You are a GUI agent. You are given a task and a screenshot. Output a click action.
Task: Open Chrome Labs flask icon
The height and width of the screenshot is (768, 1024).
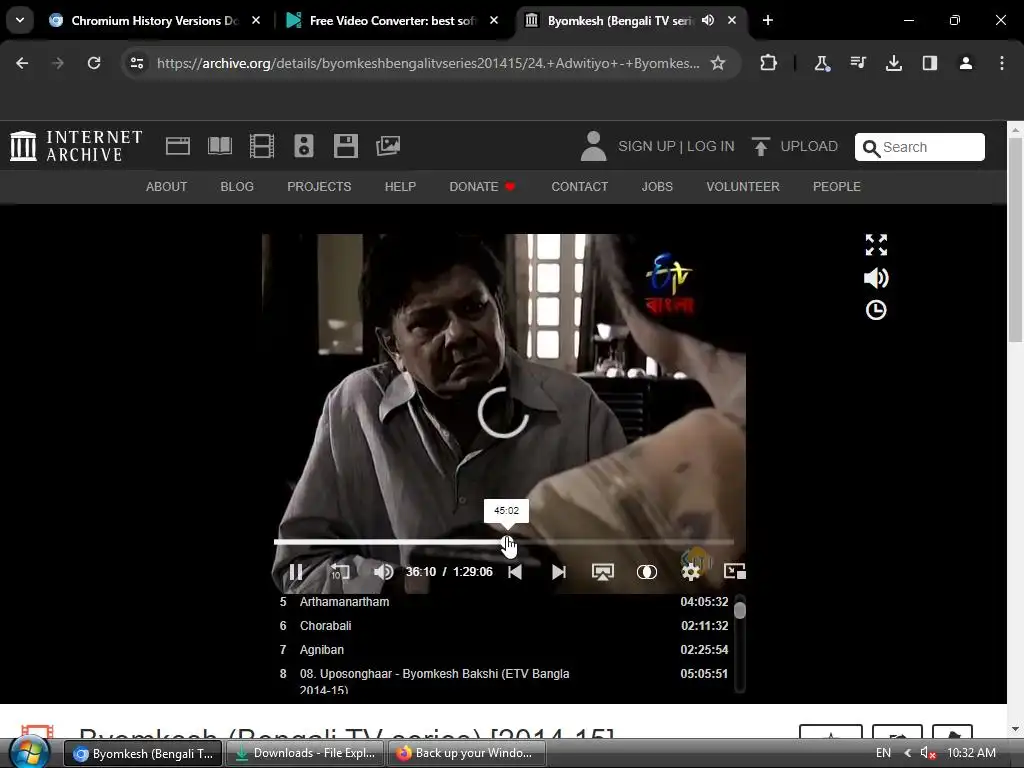pyautogui.click(x=822, y=63)
